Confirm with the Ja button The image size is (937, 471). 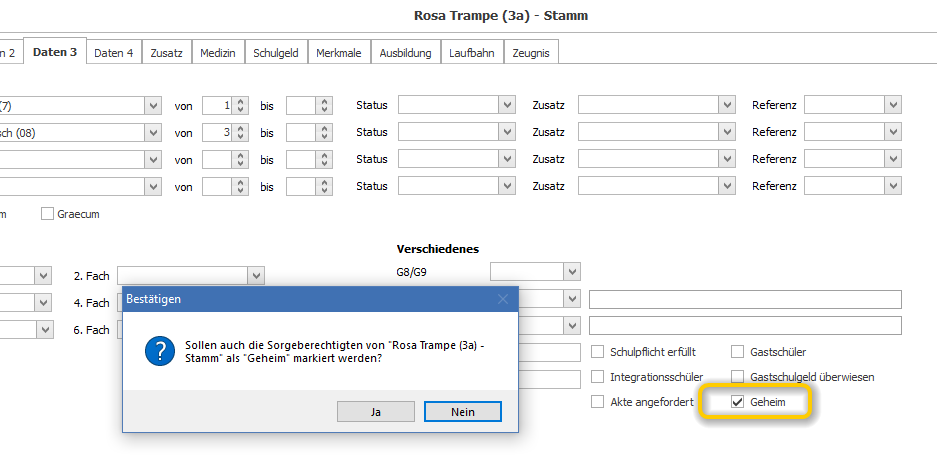point(375,411)
